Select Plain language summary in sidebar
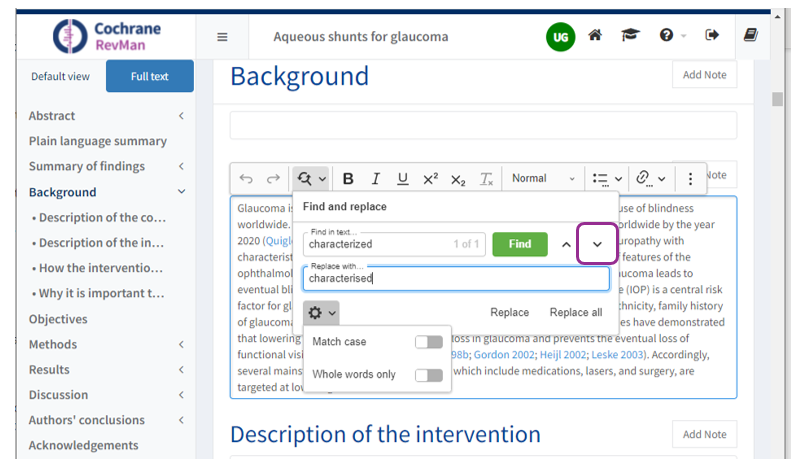This screenshot has height=476, width=803. (98, 141)
